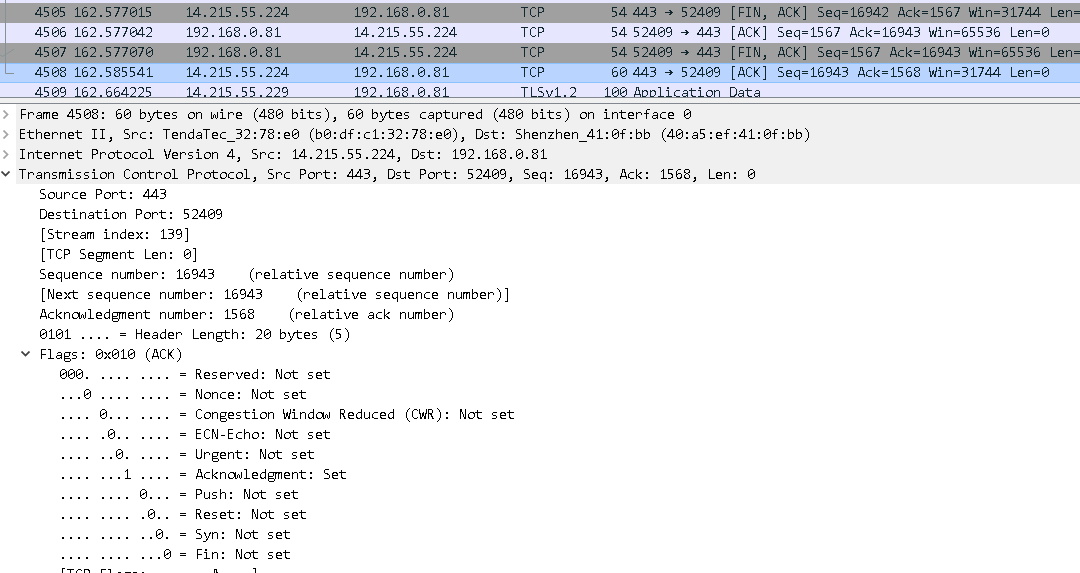Image resolution: width=1080 pixels, height=573 pixels.
Task: Collapse the Transmission Control Protocol section
Action: 8,174
